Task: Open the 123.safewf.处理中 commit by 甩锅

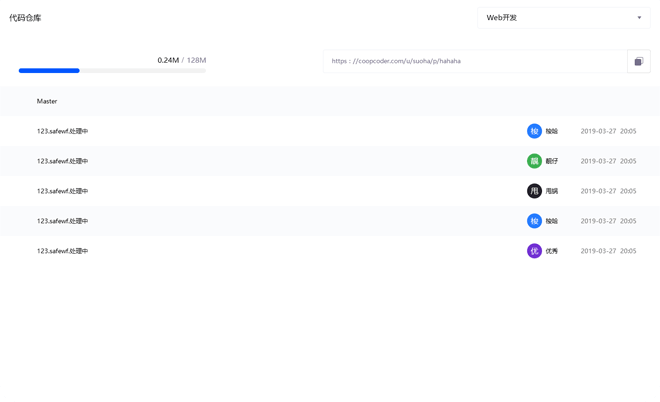Action: pos(62,191)
